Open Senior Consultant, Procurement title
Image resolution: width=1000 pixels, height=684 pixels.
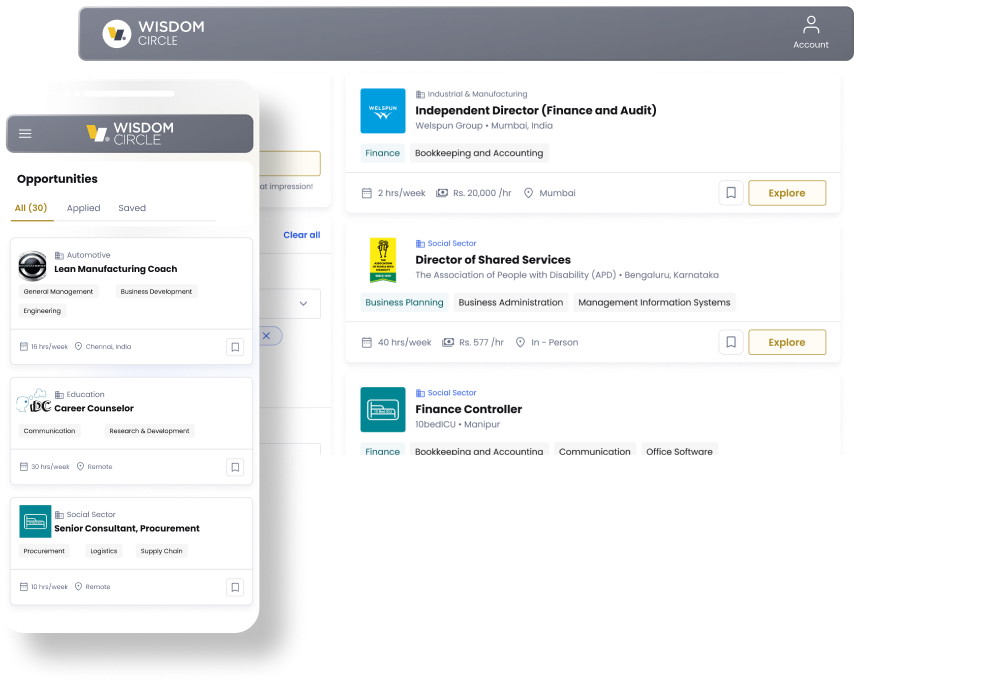[x=127, y=528]
